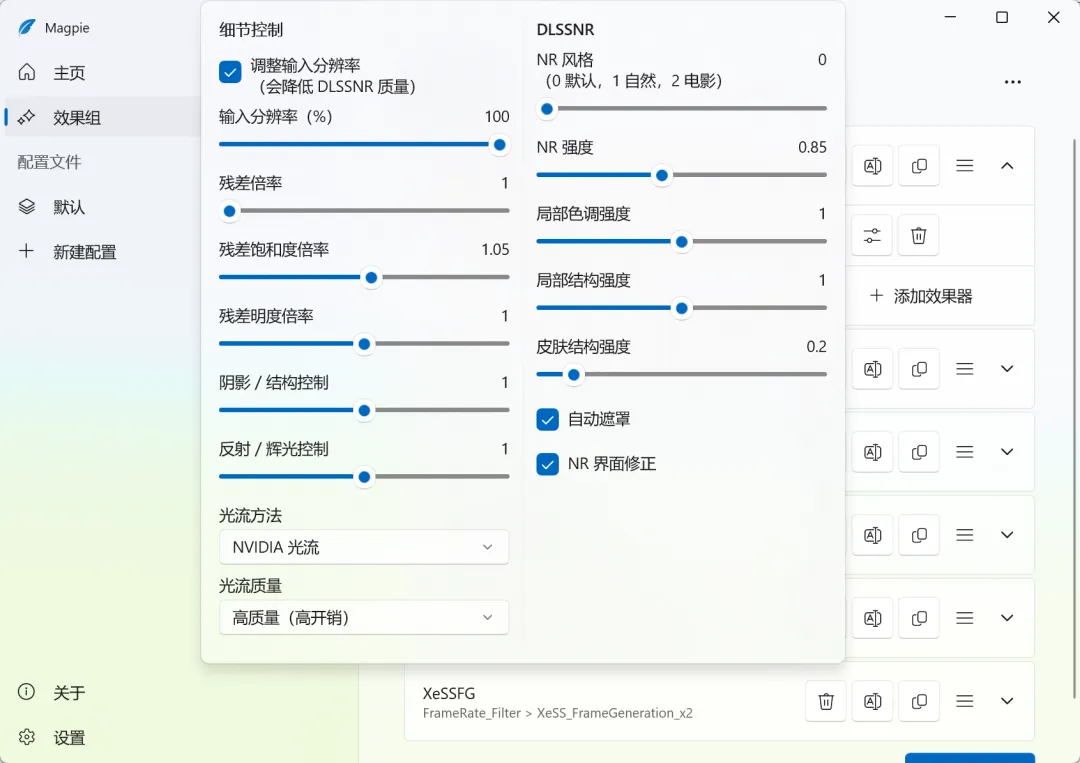Open effect parameters via the sliders icon
The image size is (1080, 763).
[x=873, y=236]
